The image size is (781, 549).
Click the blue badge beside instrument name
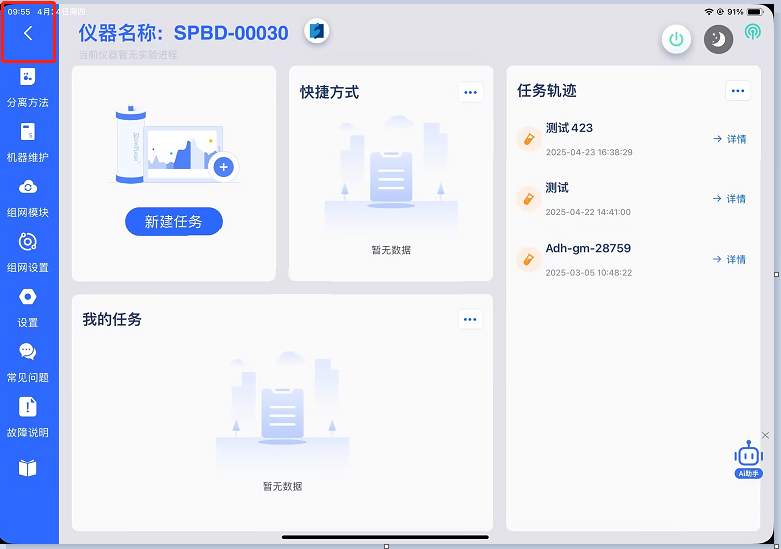(x=317, y=32)
